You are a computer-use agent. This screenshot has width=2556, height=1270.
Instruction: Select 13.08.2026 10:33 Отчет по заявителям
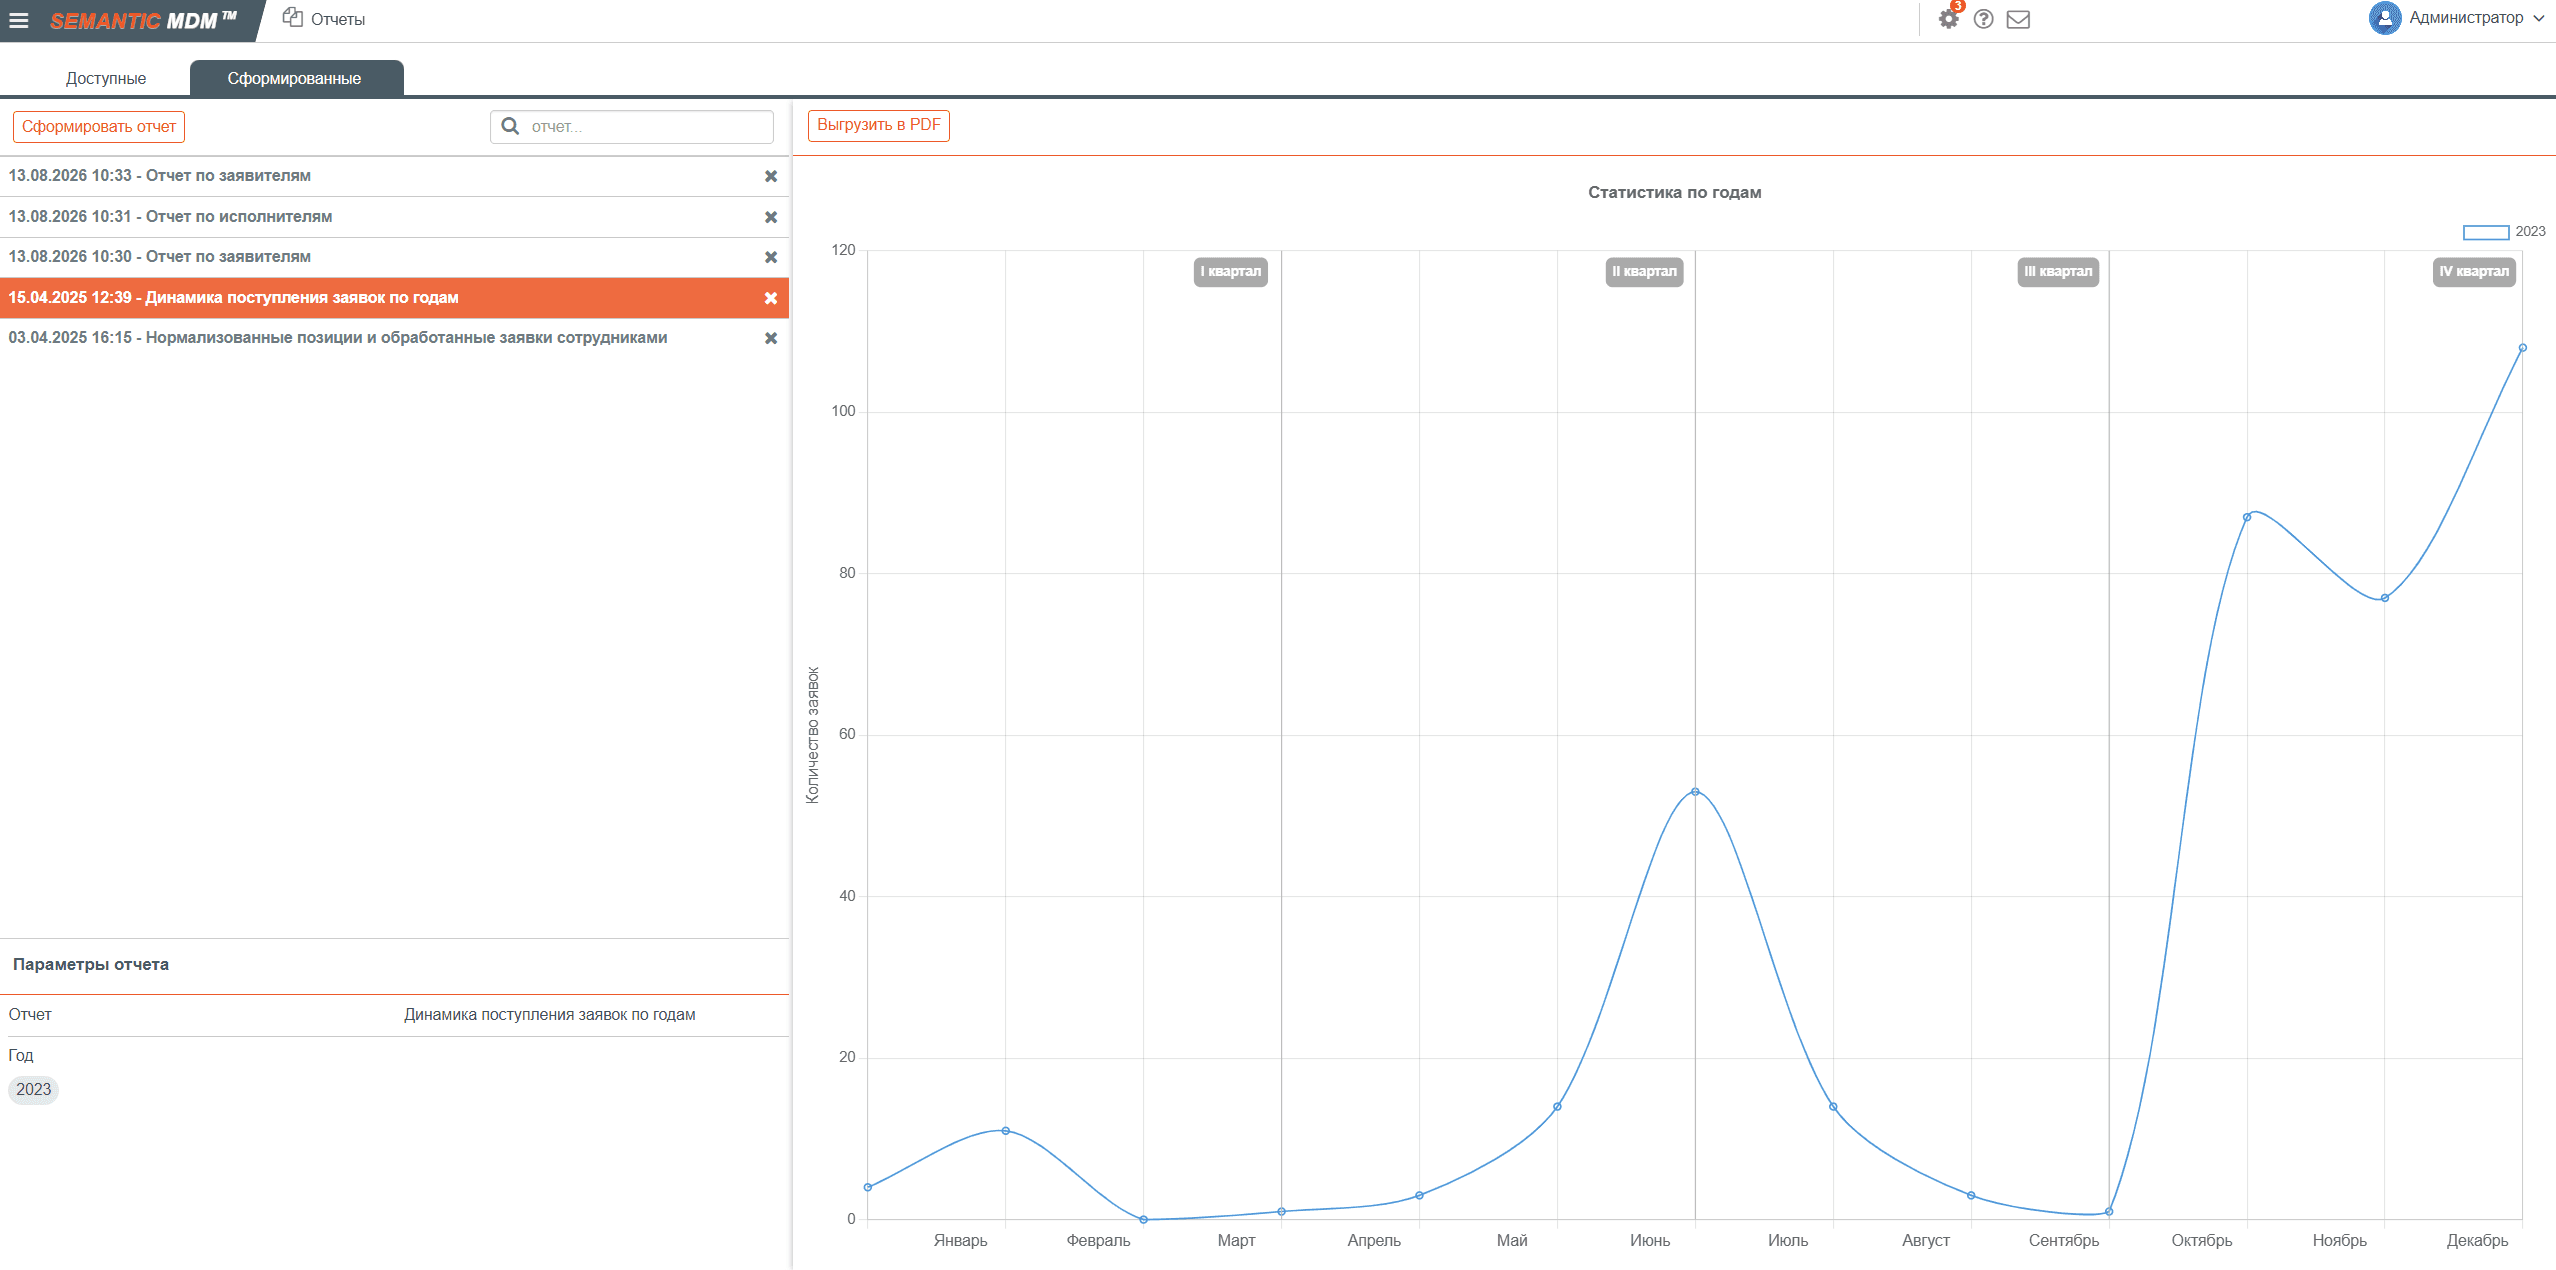(x=394, y=176)
